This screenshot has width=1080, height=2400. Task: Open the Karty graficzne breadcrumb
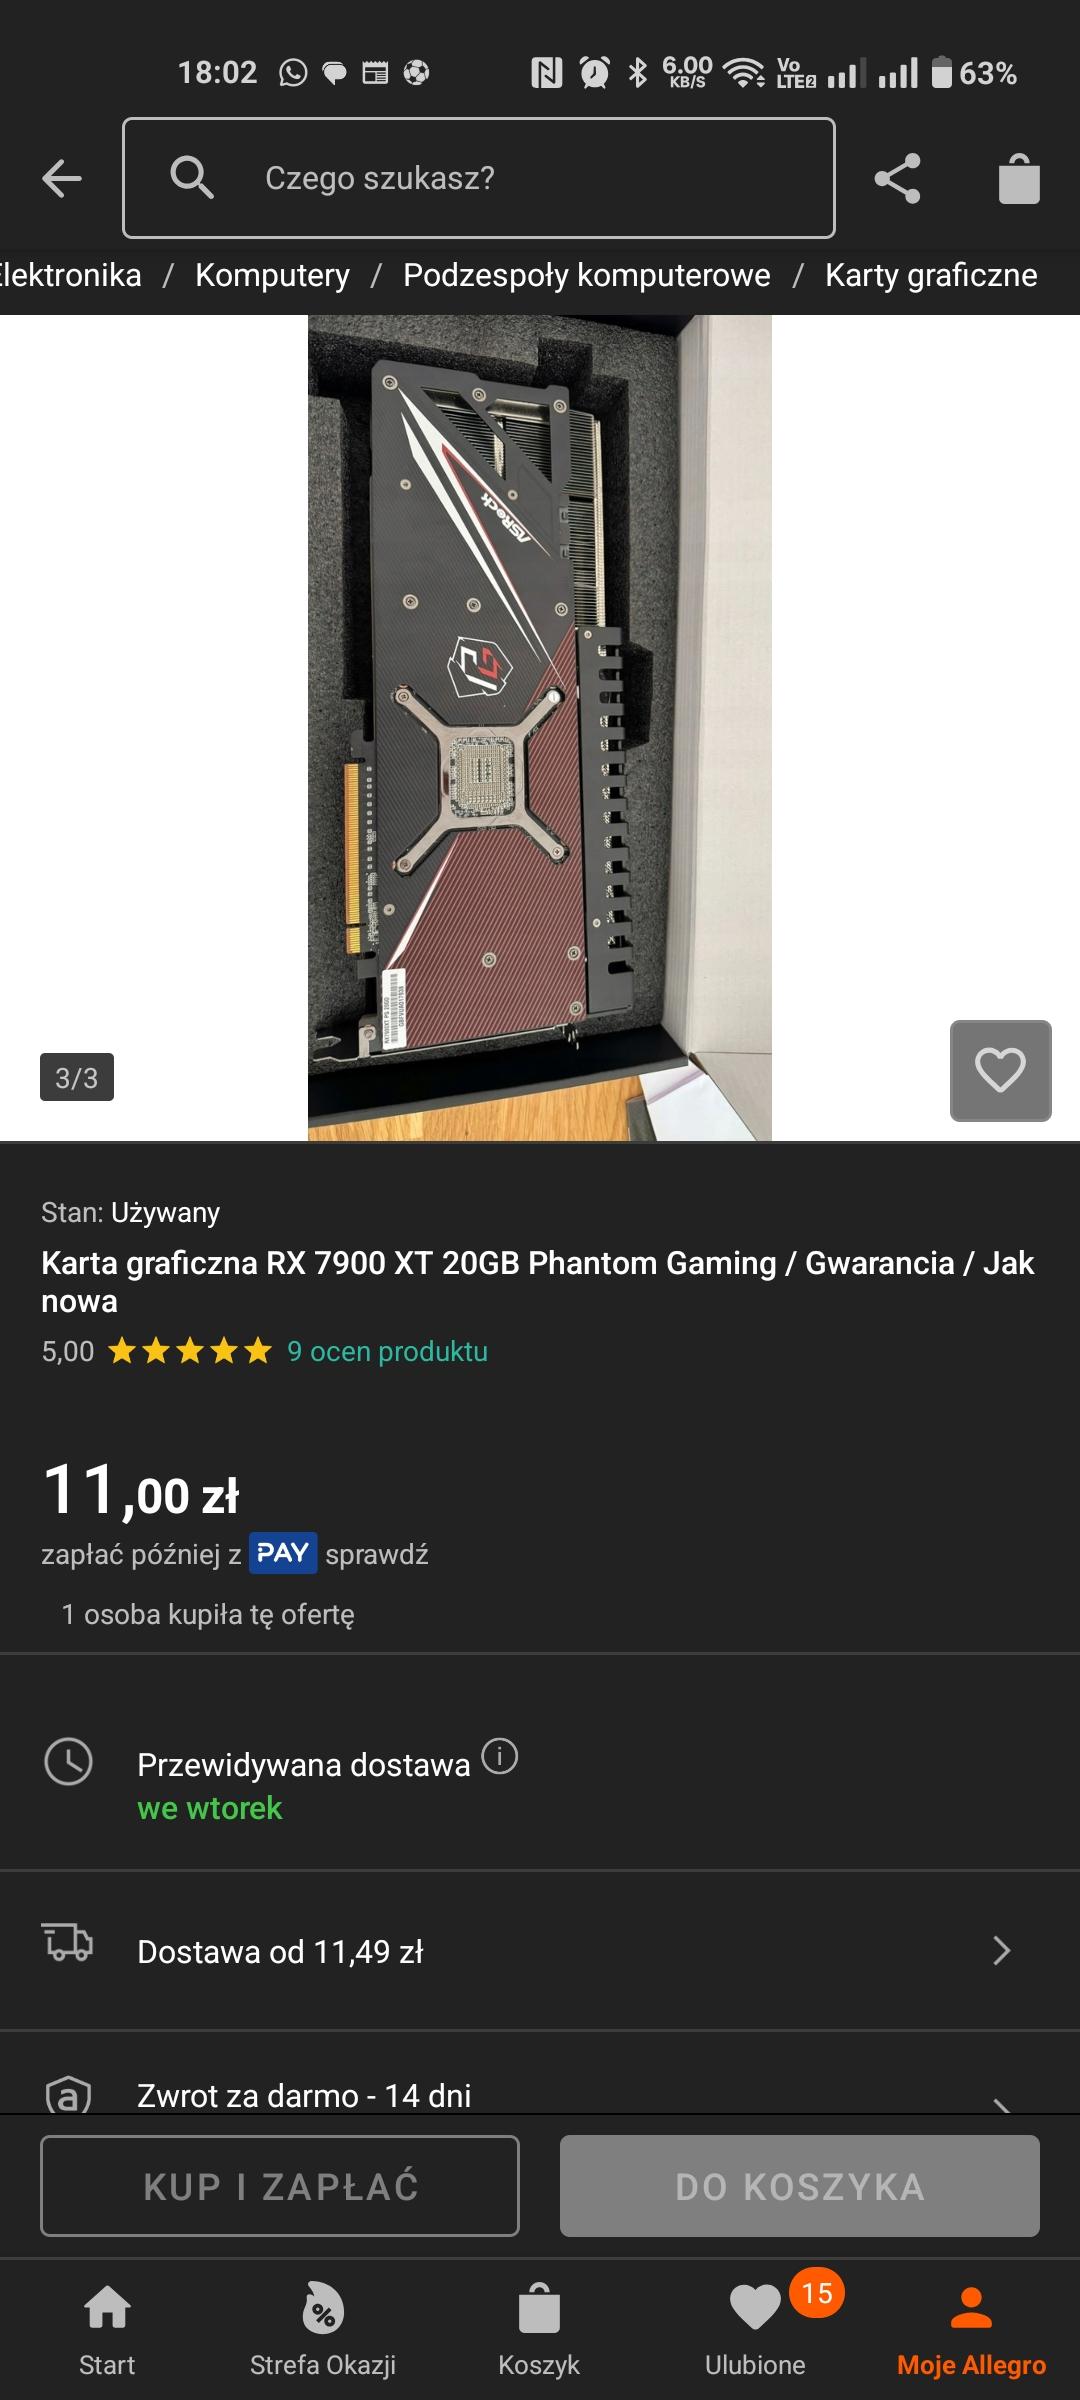[x=931, y=275]
